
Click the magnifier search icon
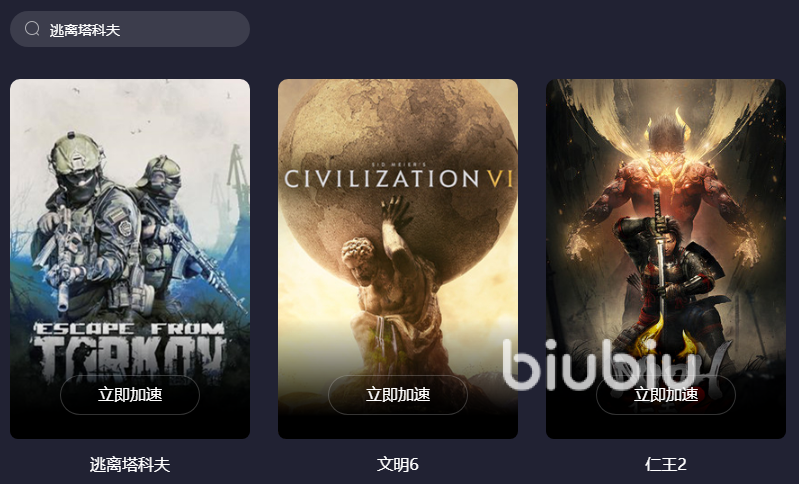click(x=32, y=29)
